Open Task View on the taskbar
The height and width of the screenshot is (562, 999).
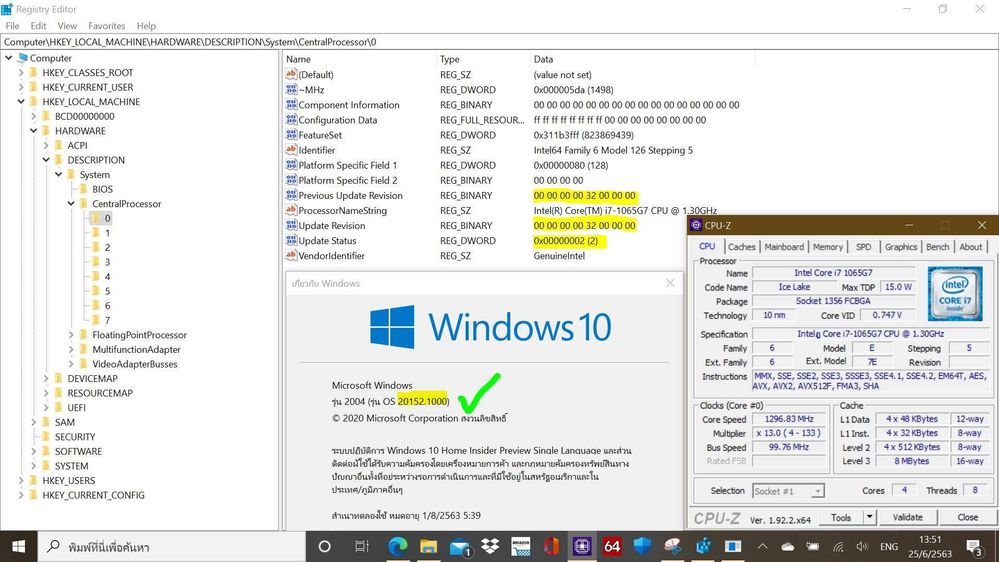tap(361, 546)
